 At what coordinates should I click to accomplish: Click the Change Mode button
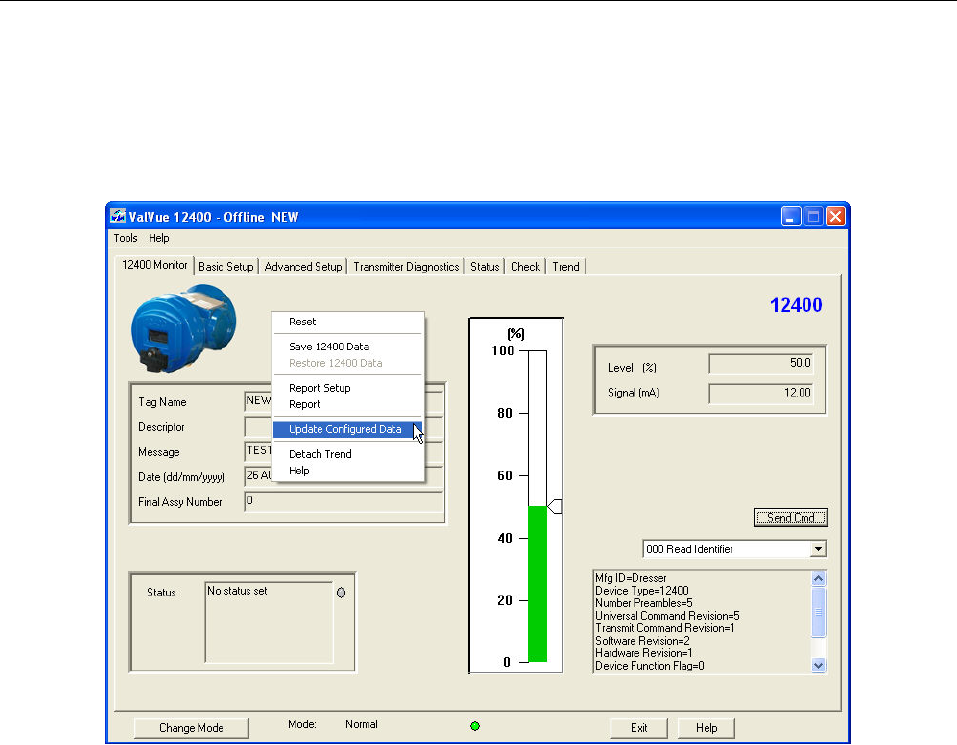pyautogui.click(x=191, y=728)
